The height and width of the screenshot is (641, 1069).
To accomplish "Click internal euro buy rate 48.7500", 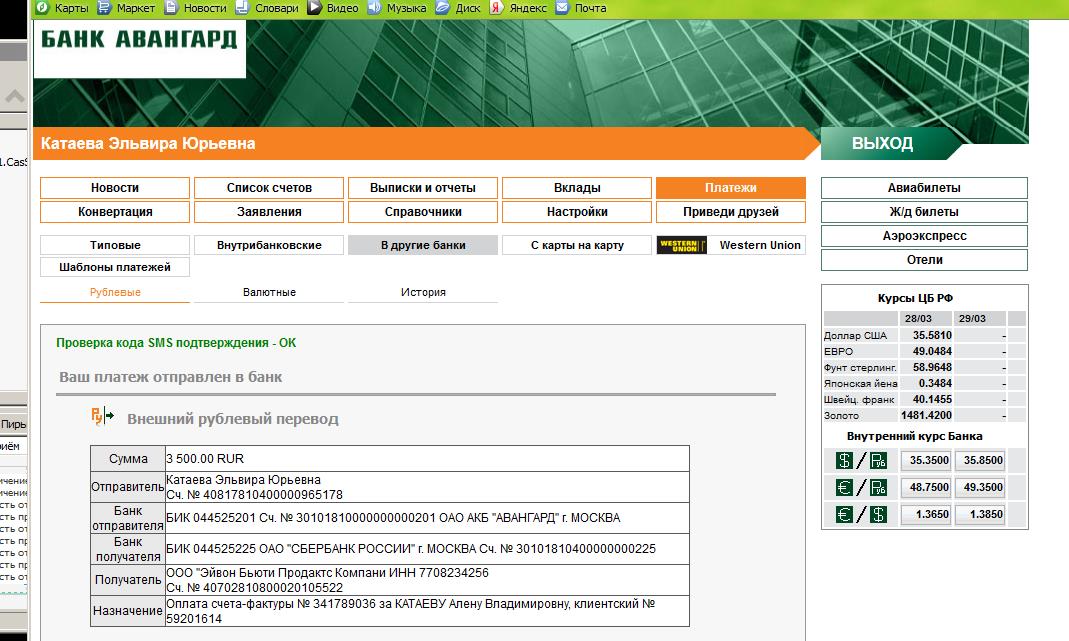I will coord(928,488).
